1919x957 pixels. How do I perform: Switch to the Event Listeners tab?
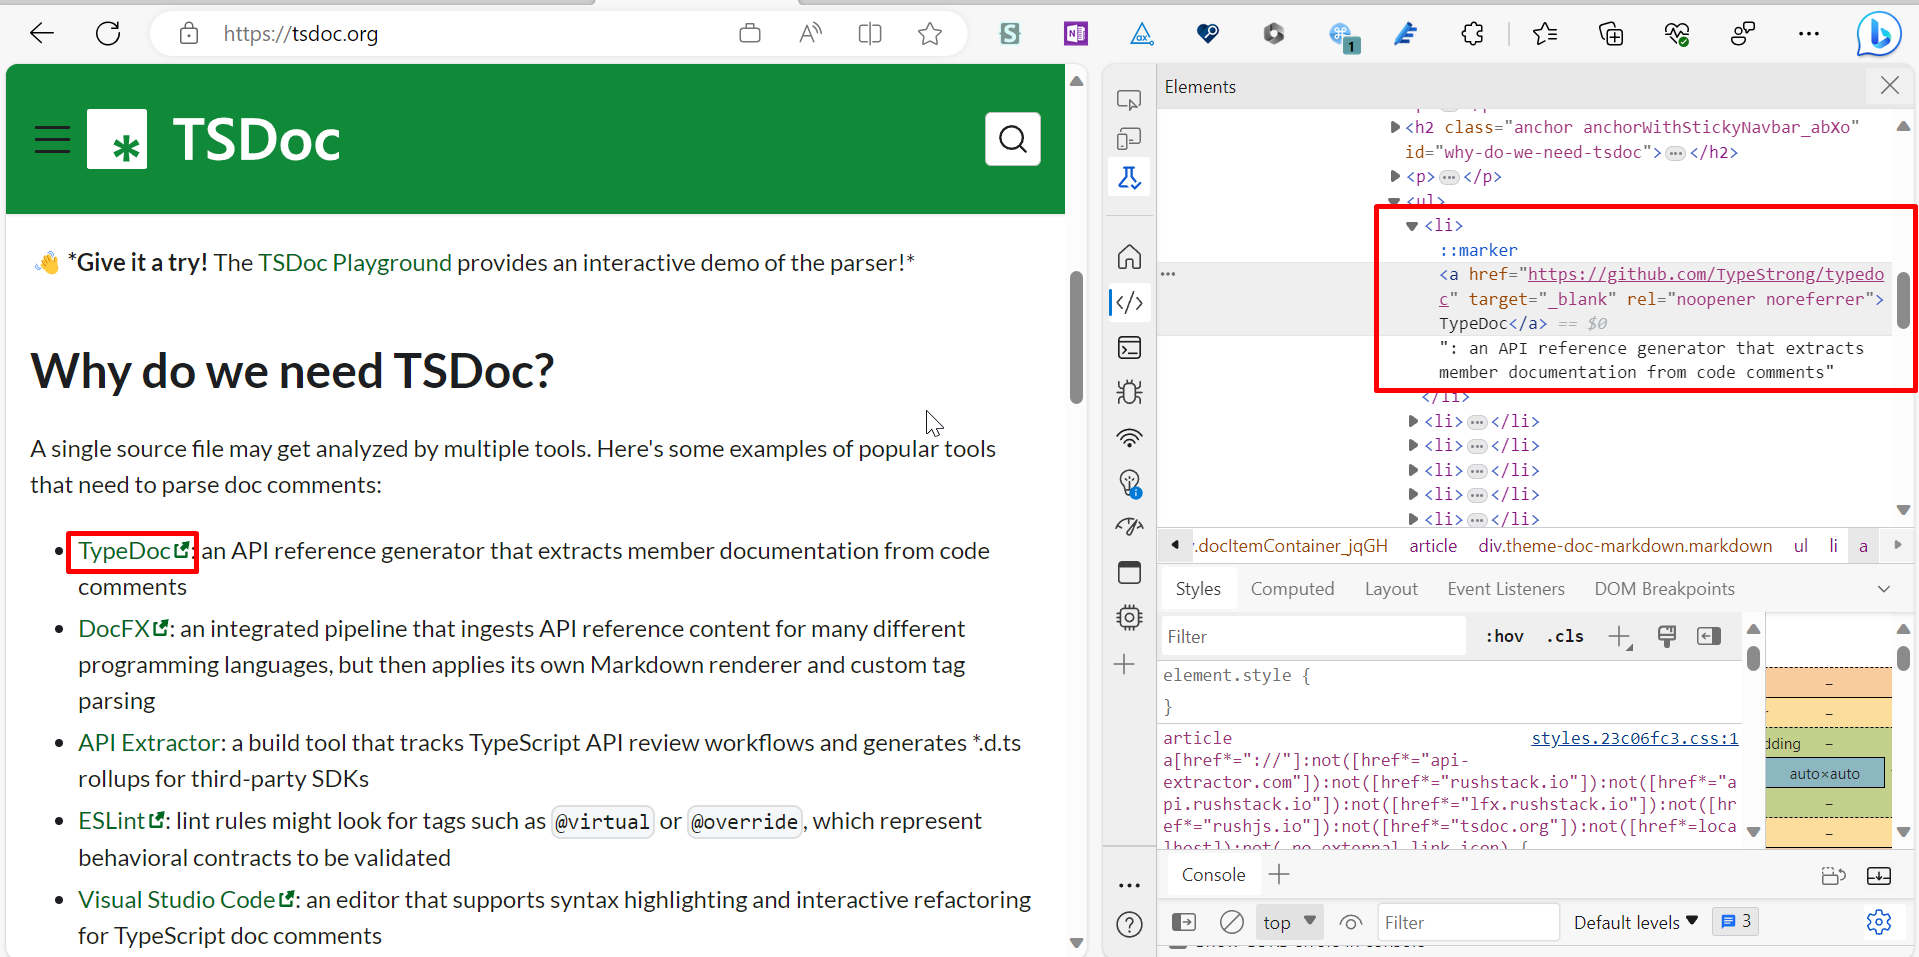pos(1506,588)
